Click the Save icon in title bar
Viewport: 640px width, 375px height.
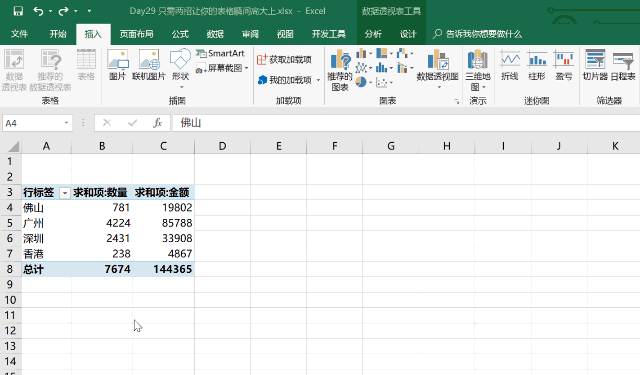pos(18,11)
